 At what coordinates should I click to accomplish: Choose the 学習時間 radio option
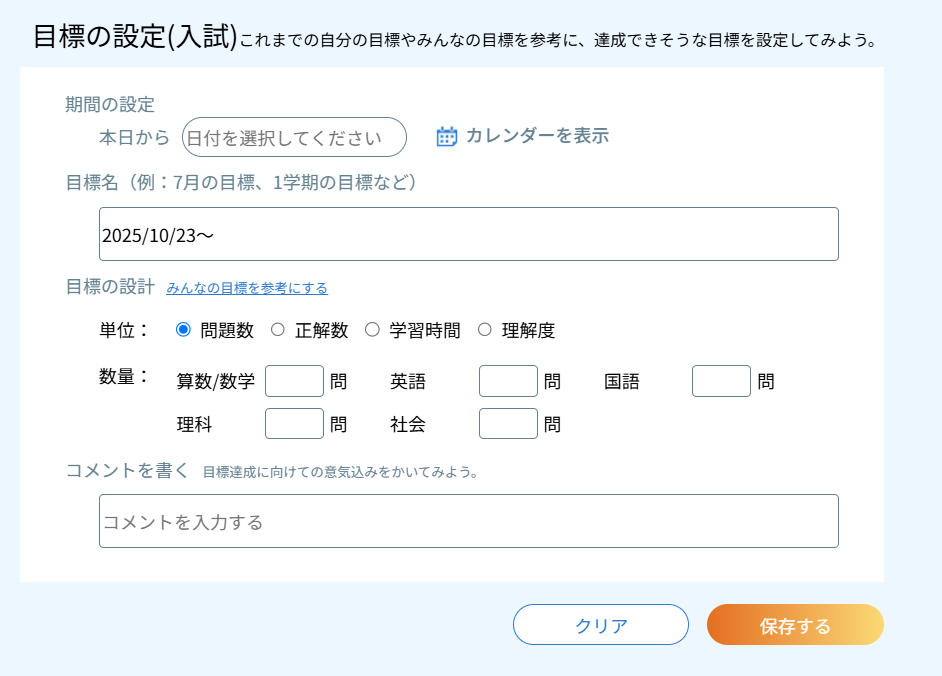[x=372, y=329]
